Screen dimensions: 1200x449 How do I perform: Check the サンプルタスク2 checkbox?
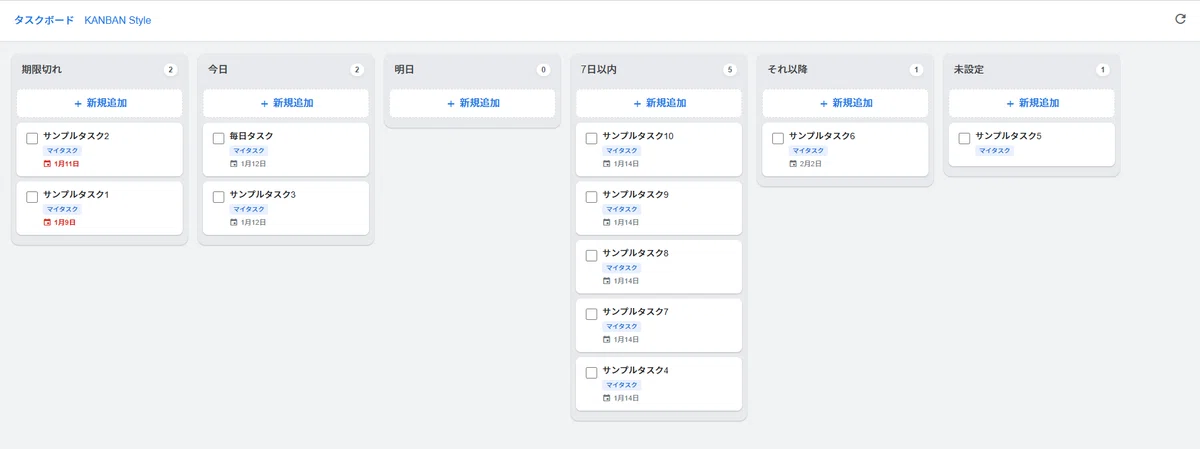click(32, 138)
